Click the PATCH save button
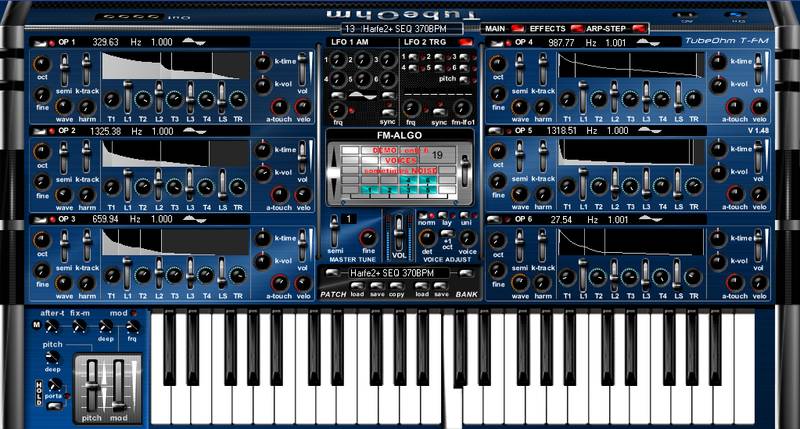The height and width of the screenshot is (429, 800). pos(377,287)
